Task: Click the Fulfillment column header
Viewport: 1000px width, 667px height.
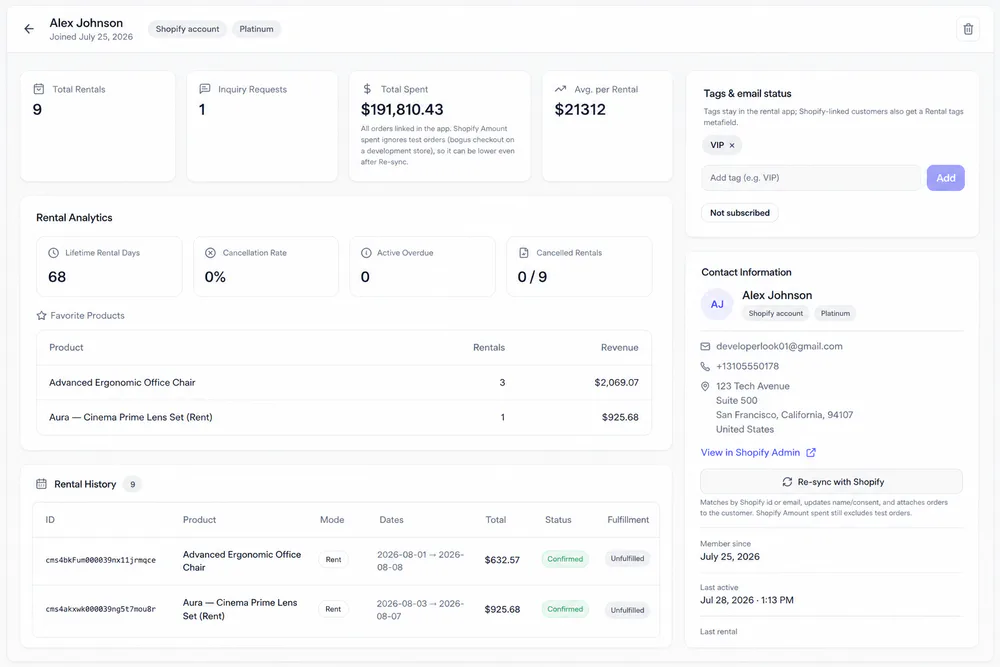Action: 628,520
